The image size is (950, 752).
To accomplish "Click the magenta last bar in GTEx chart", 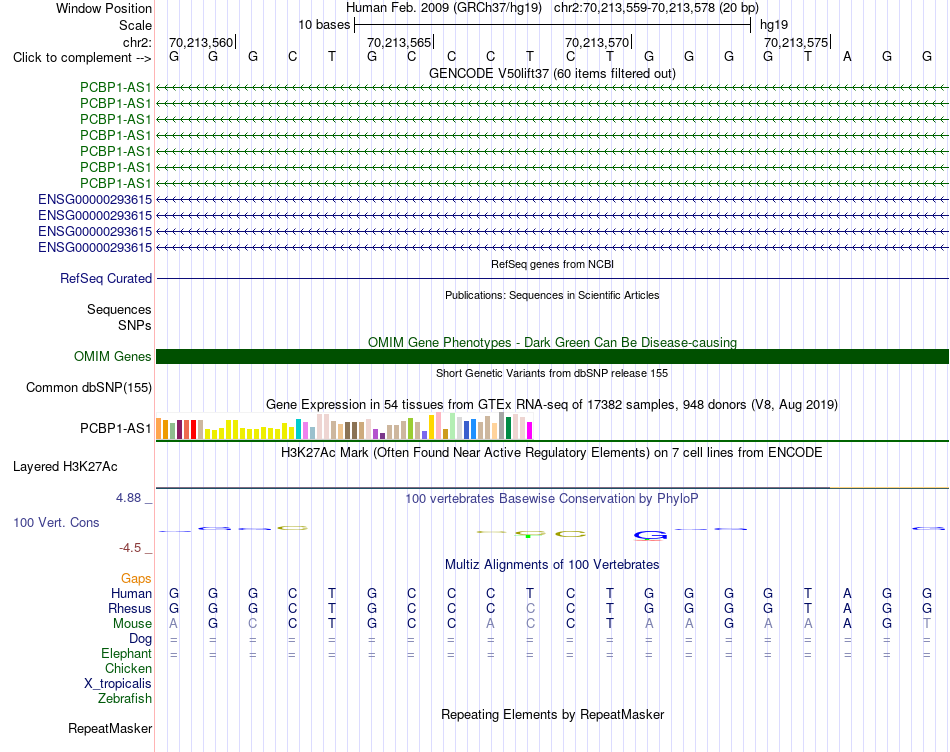I will 529,430.
